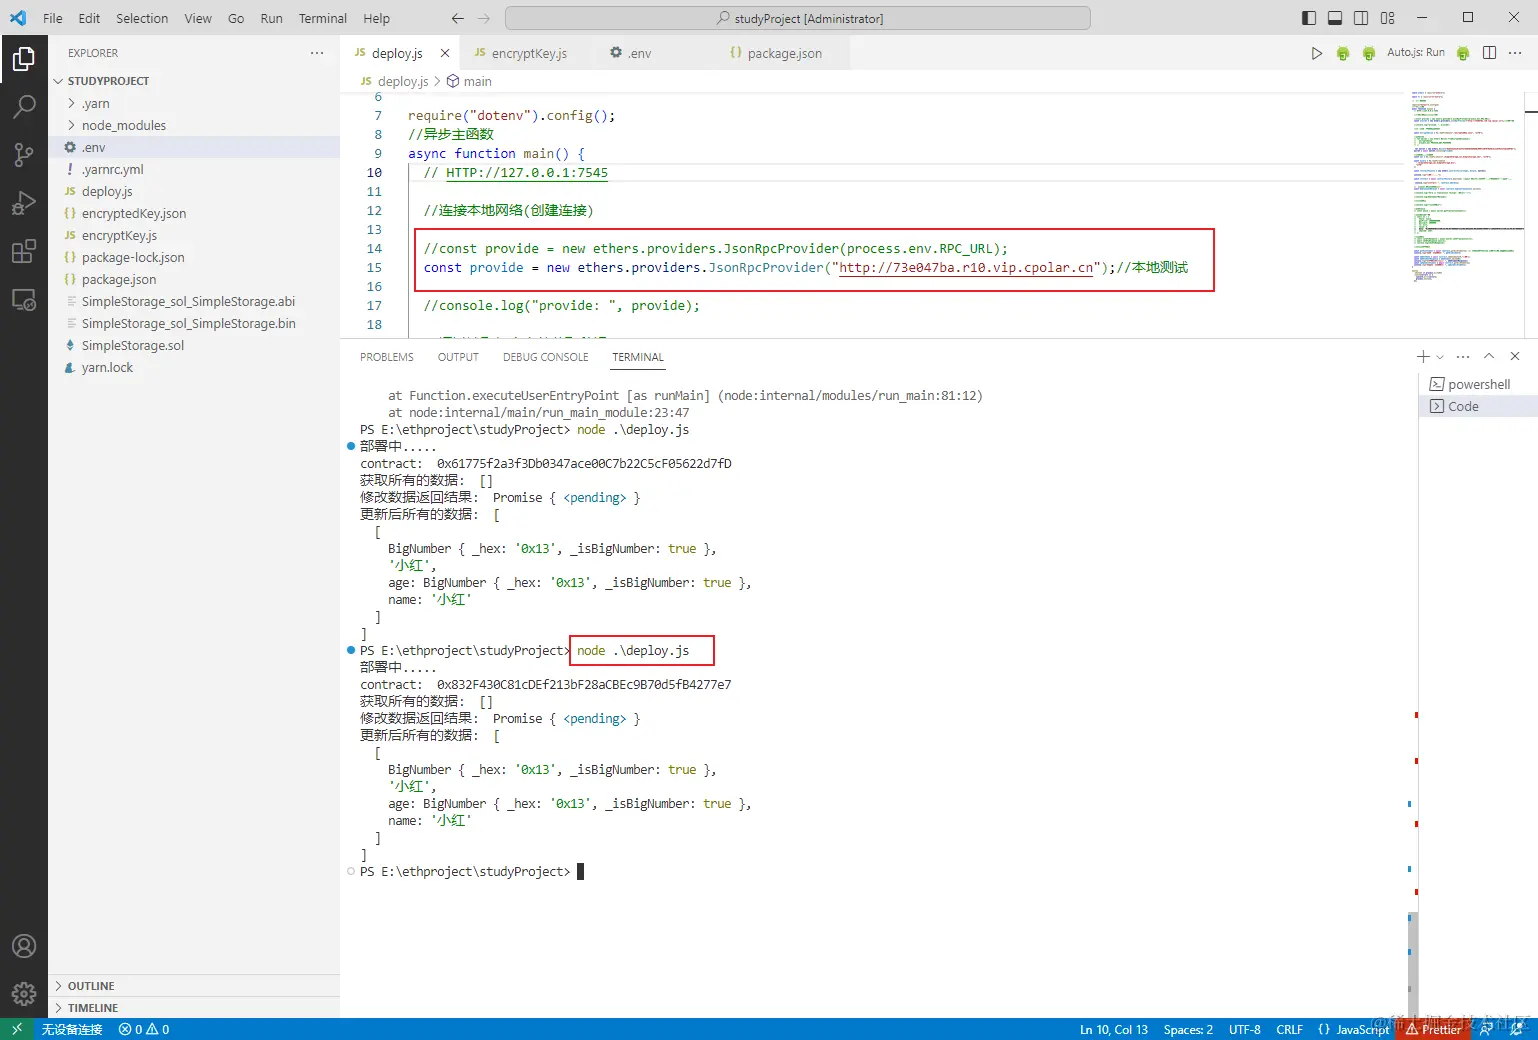Image resolution: width=1538 pixels, height=1040 pixels.
Task: Collapse the STUDYPROJECT folder section
Action: pos(194,81)
